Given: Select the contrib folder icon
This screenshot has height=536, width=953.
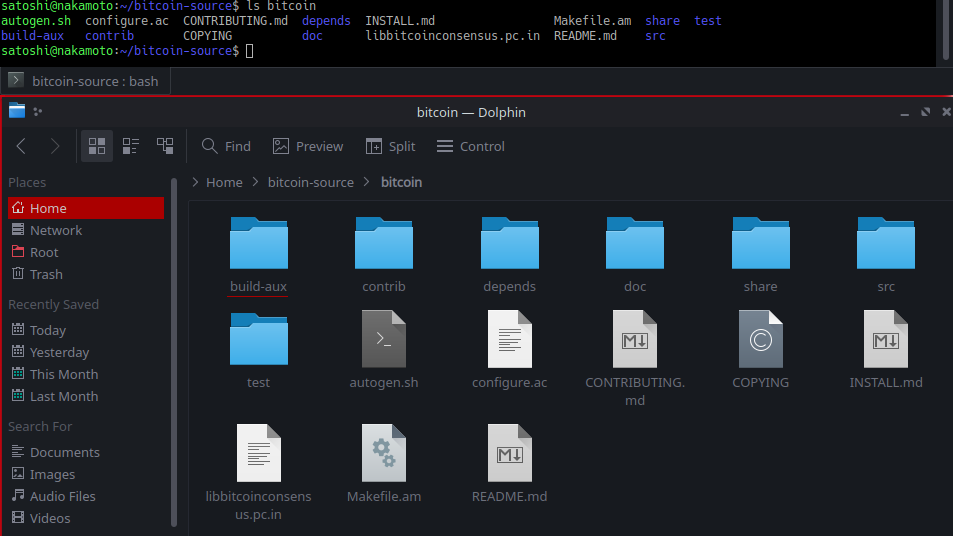Looking at the screenshot, I should click(384, 243).
